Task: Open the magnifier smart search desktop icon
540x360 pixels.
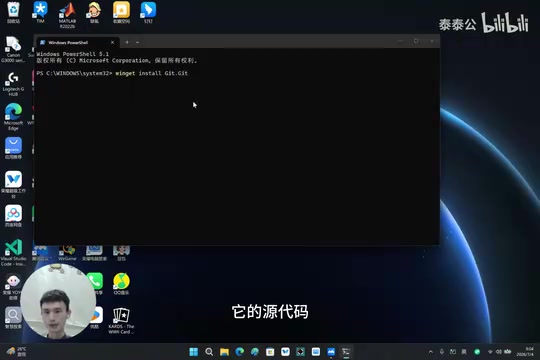Action: (x=13, y=318)
